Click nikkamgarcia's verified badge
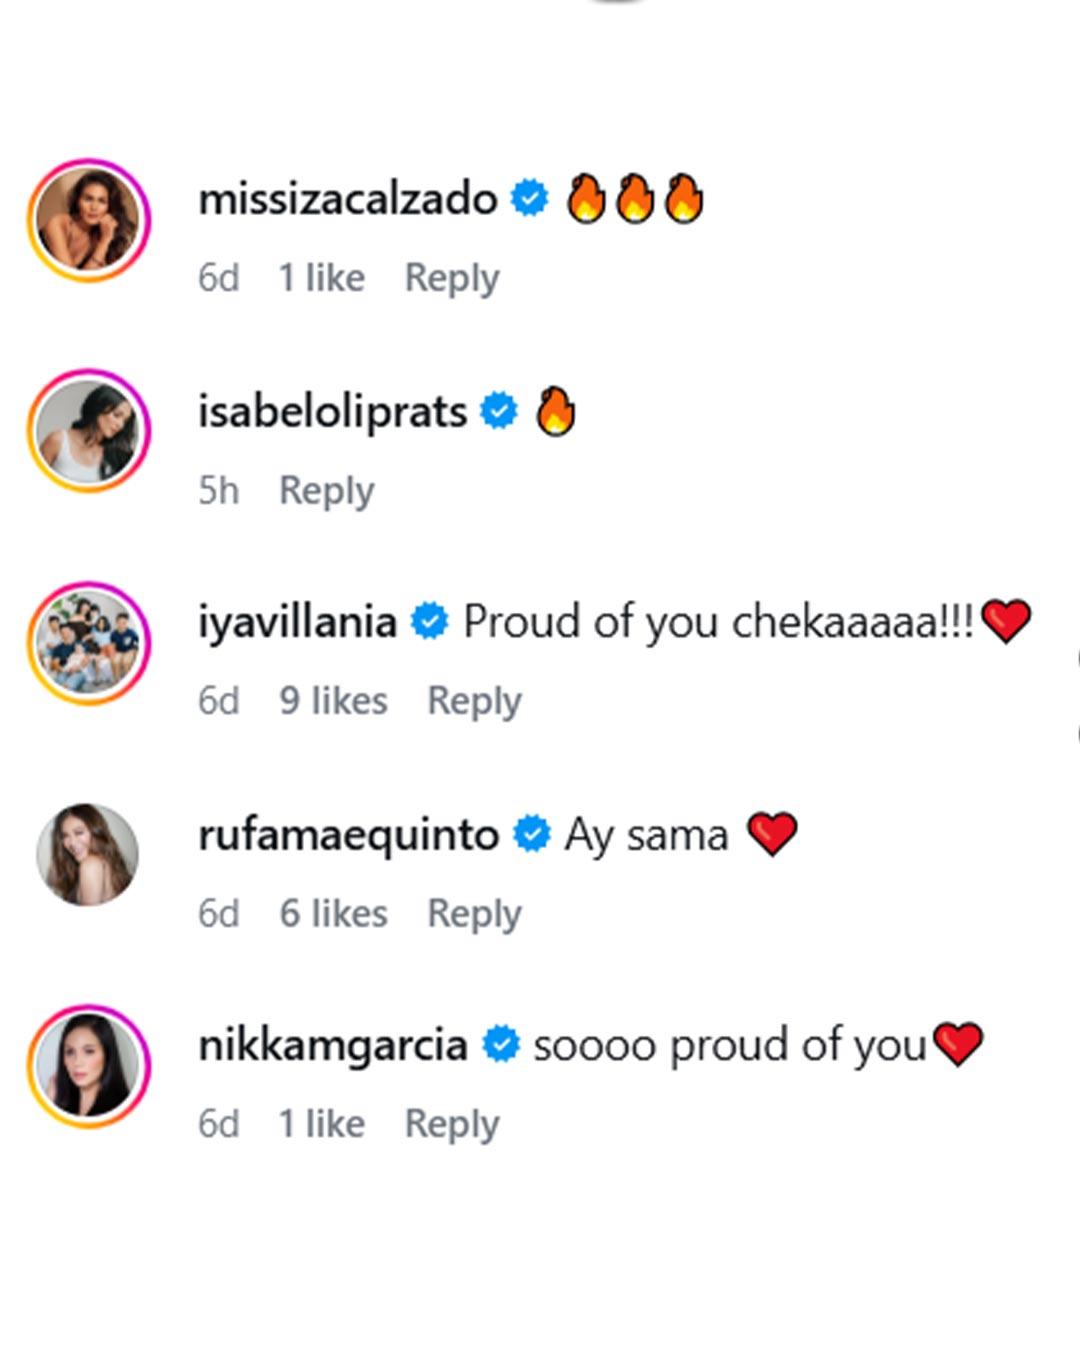 tap(501, 1045)
